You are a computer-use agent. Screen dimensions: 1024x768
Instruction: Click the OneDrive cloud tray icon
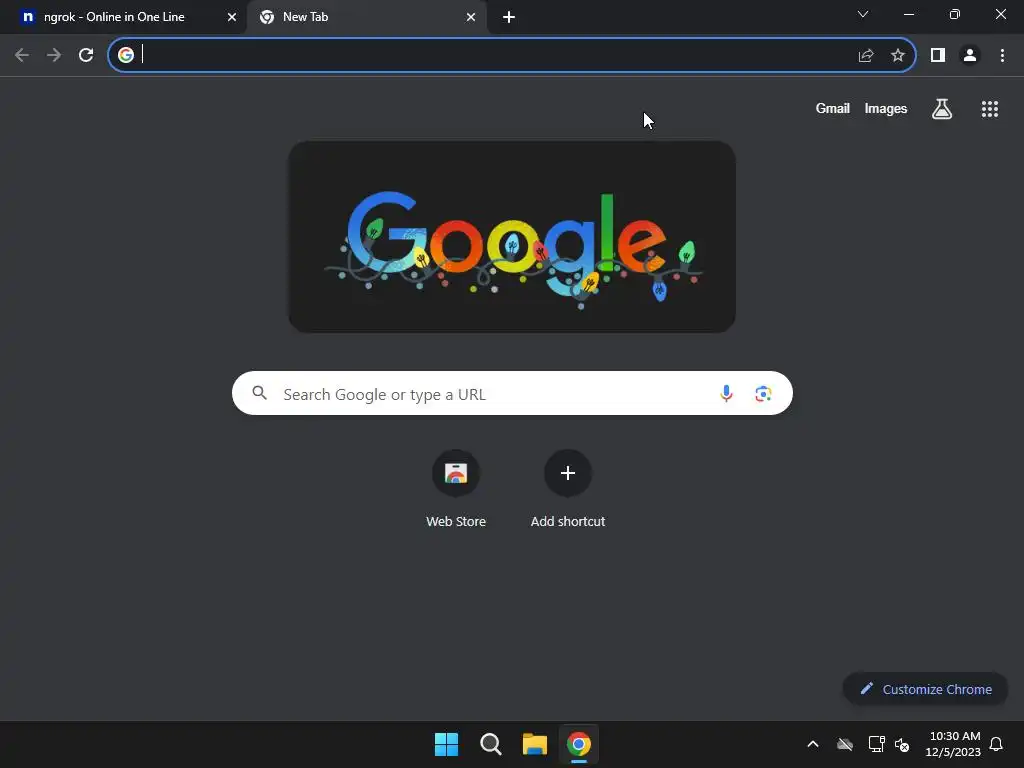click(845, 744)
